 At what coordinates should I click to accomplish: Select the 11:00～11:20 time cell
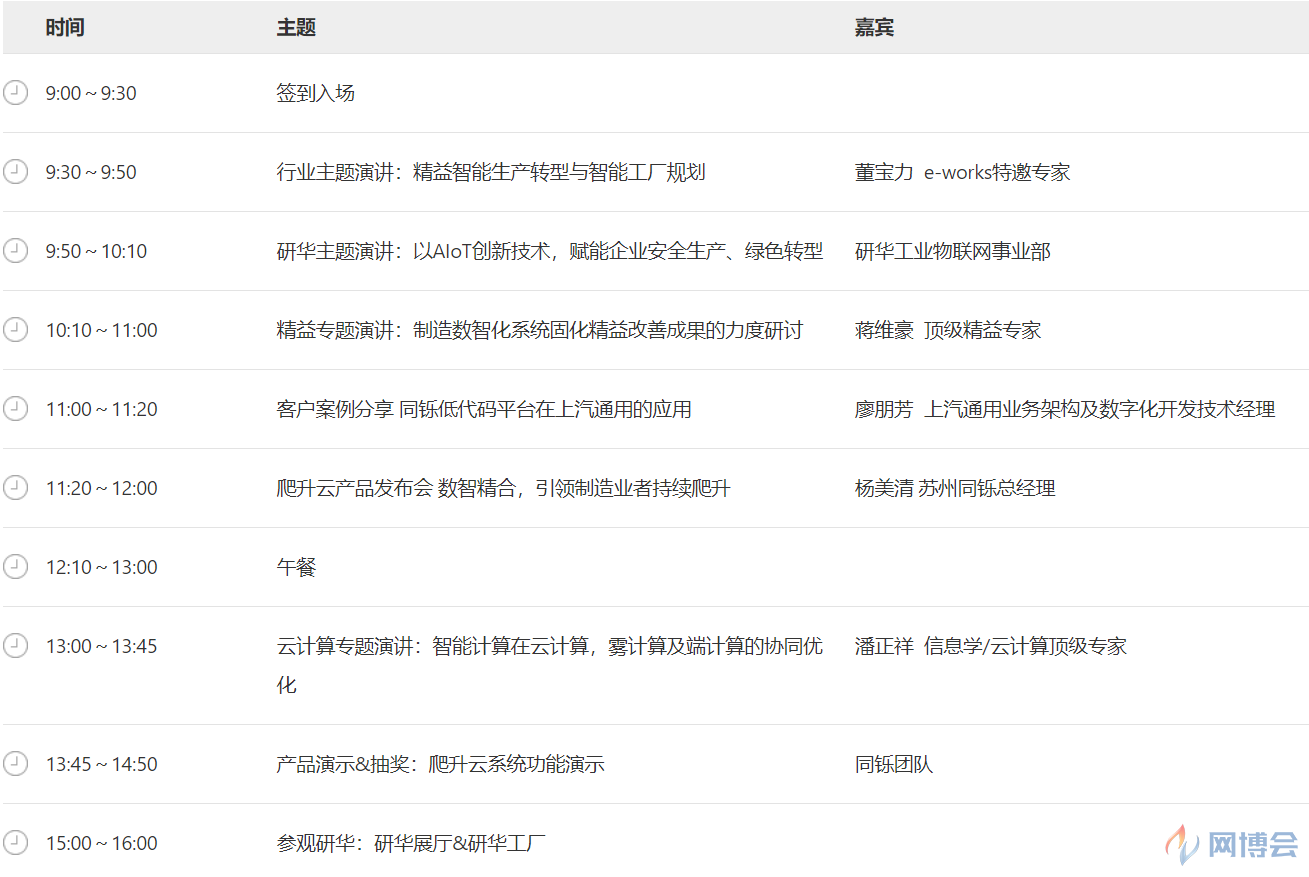pyautogui.click(x=102, y=410)
